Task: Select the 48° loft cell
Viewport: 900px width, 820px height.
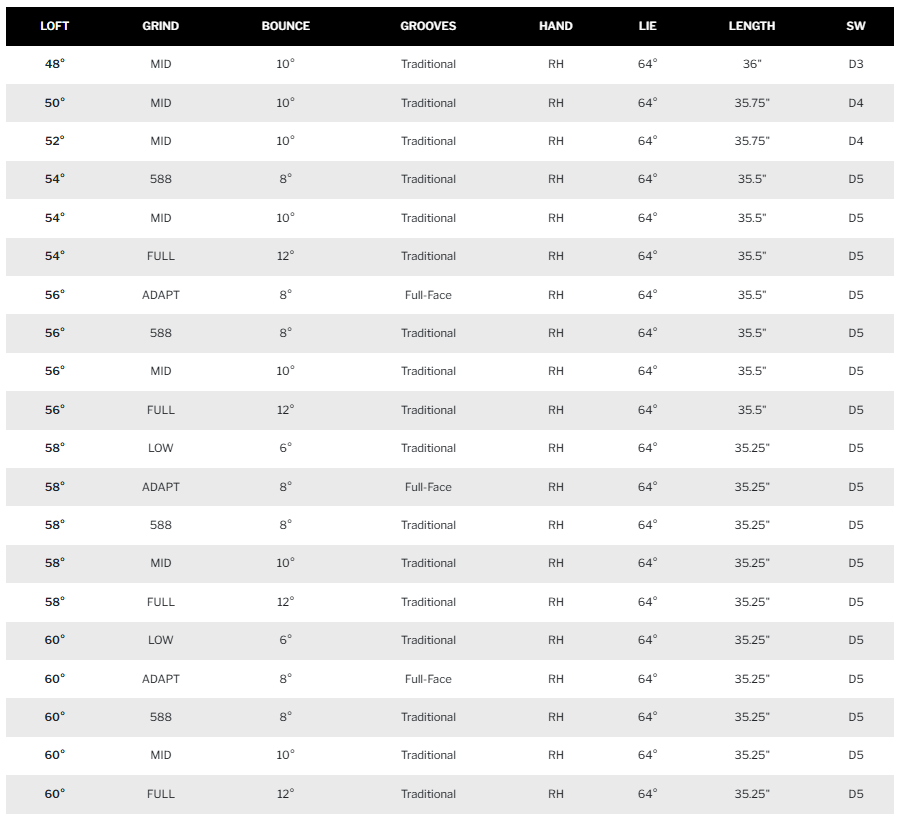Action: pyautogui.click(x=55, y=64)
